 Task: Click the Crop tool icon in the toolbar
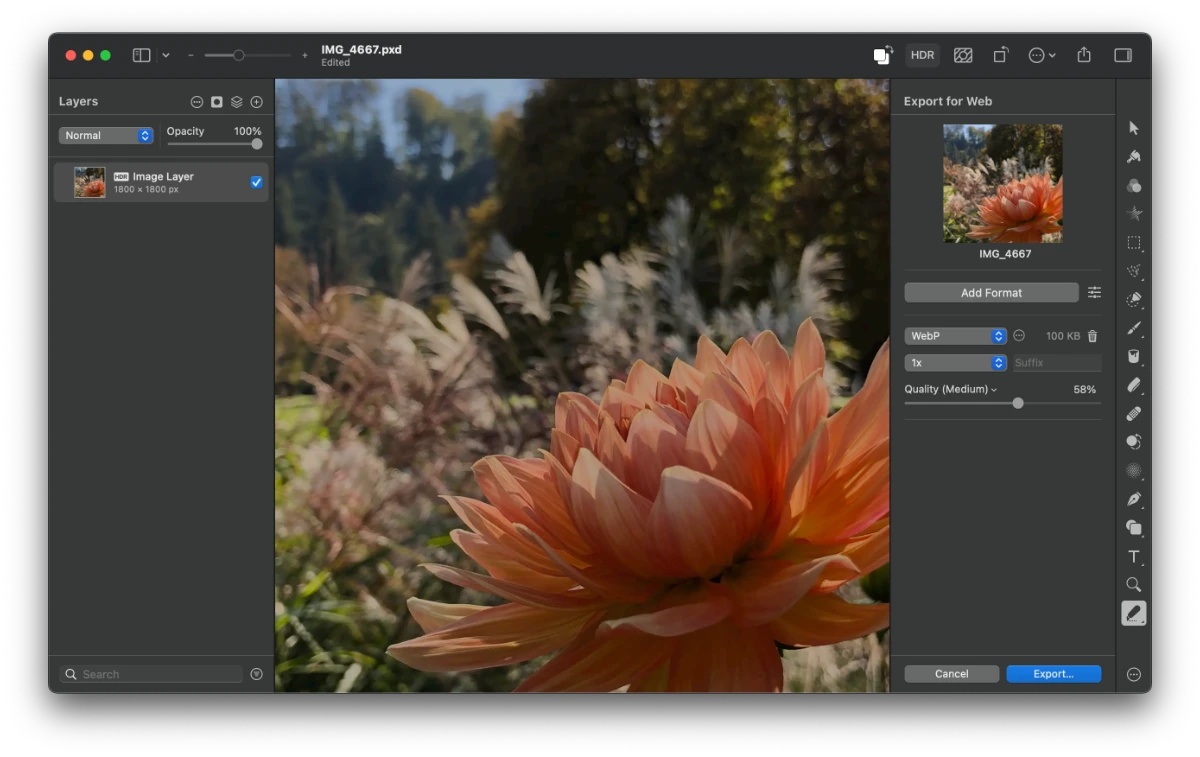coord(1001,55)
